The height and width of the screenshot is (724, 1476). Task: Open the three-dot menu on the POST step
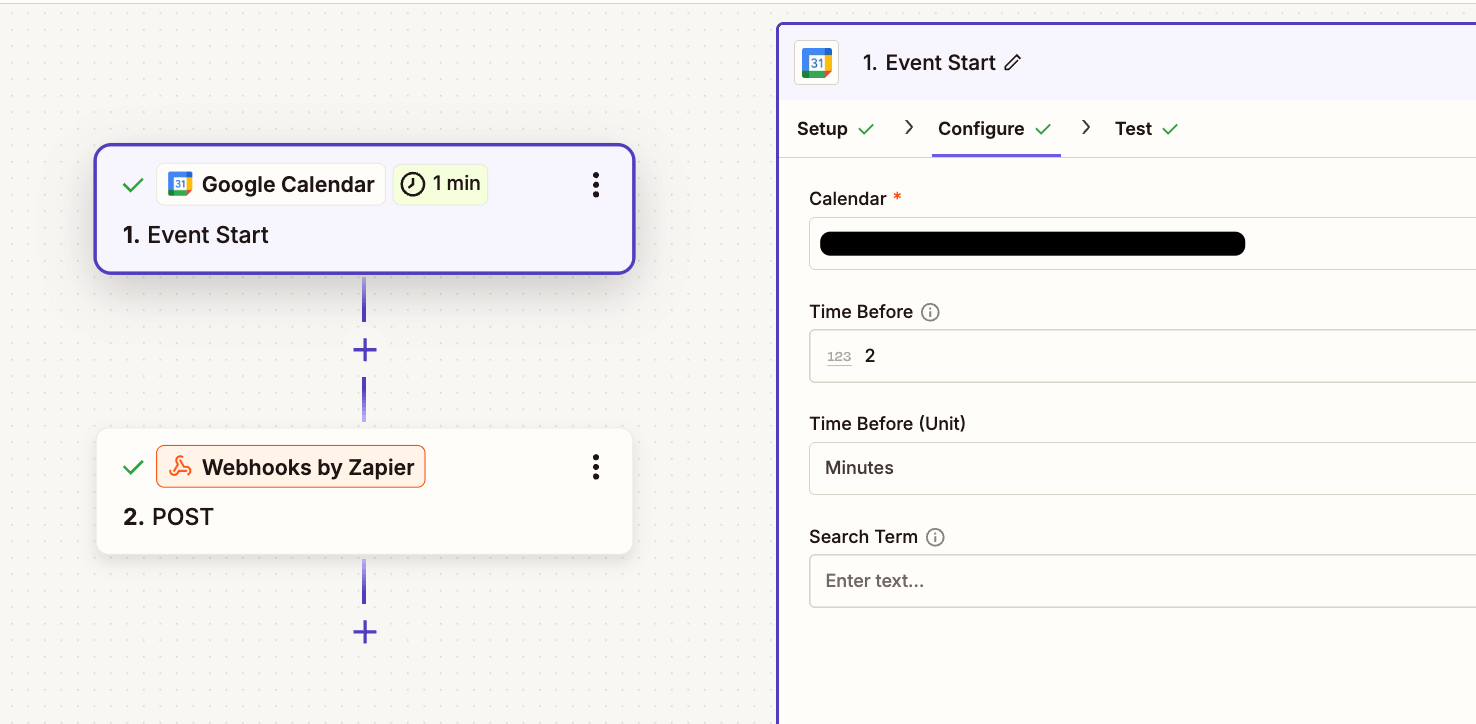(x=596, y=466)
